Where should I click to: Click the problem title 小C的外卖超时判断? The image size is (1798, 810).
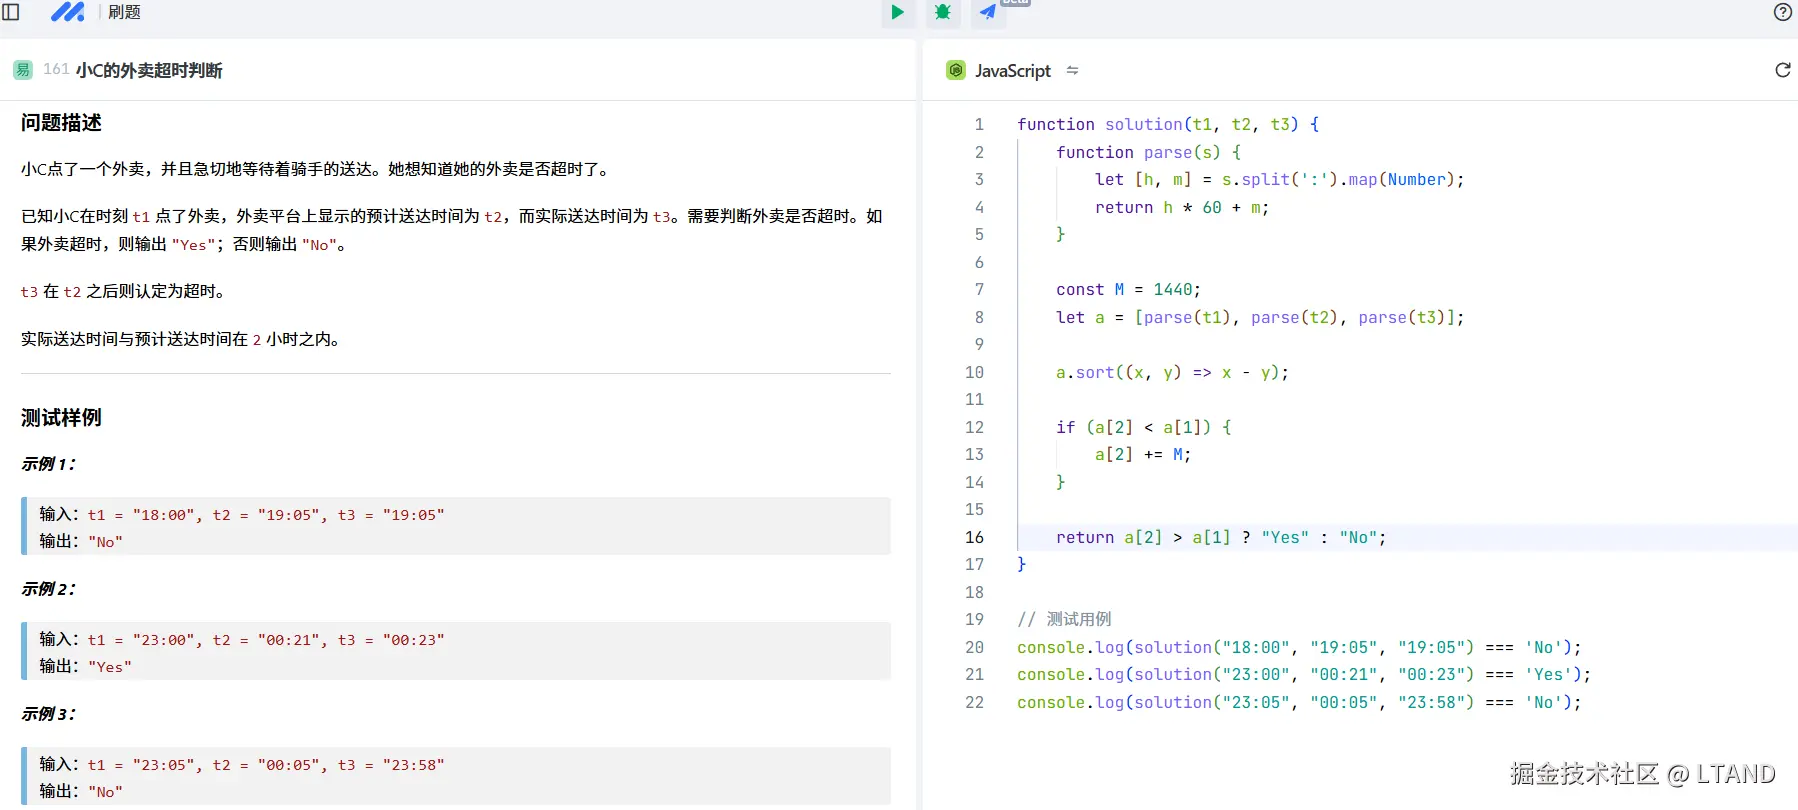[149, 70]
